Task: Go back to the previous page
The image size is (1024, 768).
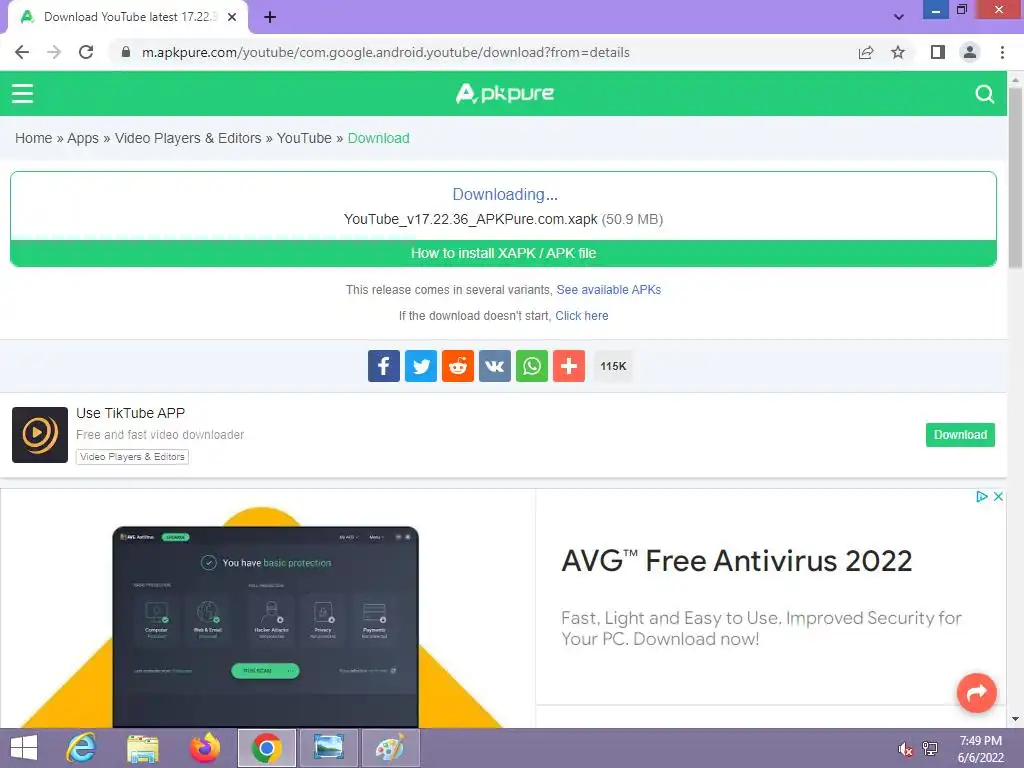Action: [22, 52]
